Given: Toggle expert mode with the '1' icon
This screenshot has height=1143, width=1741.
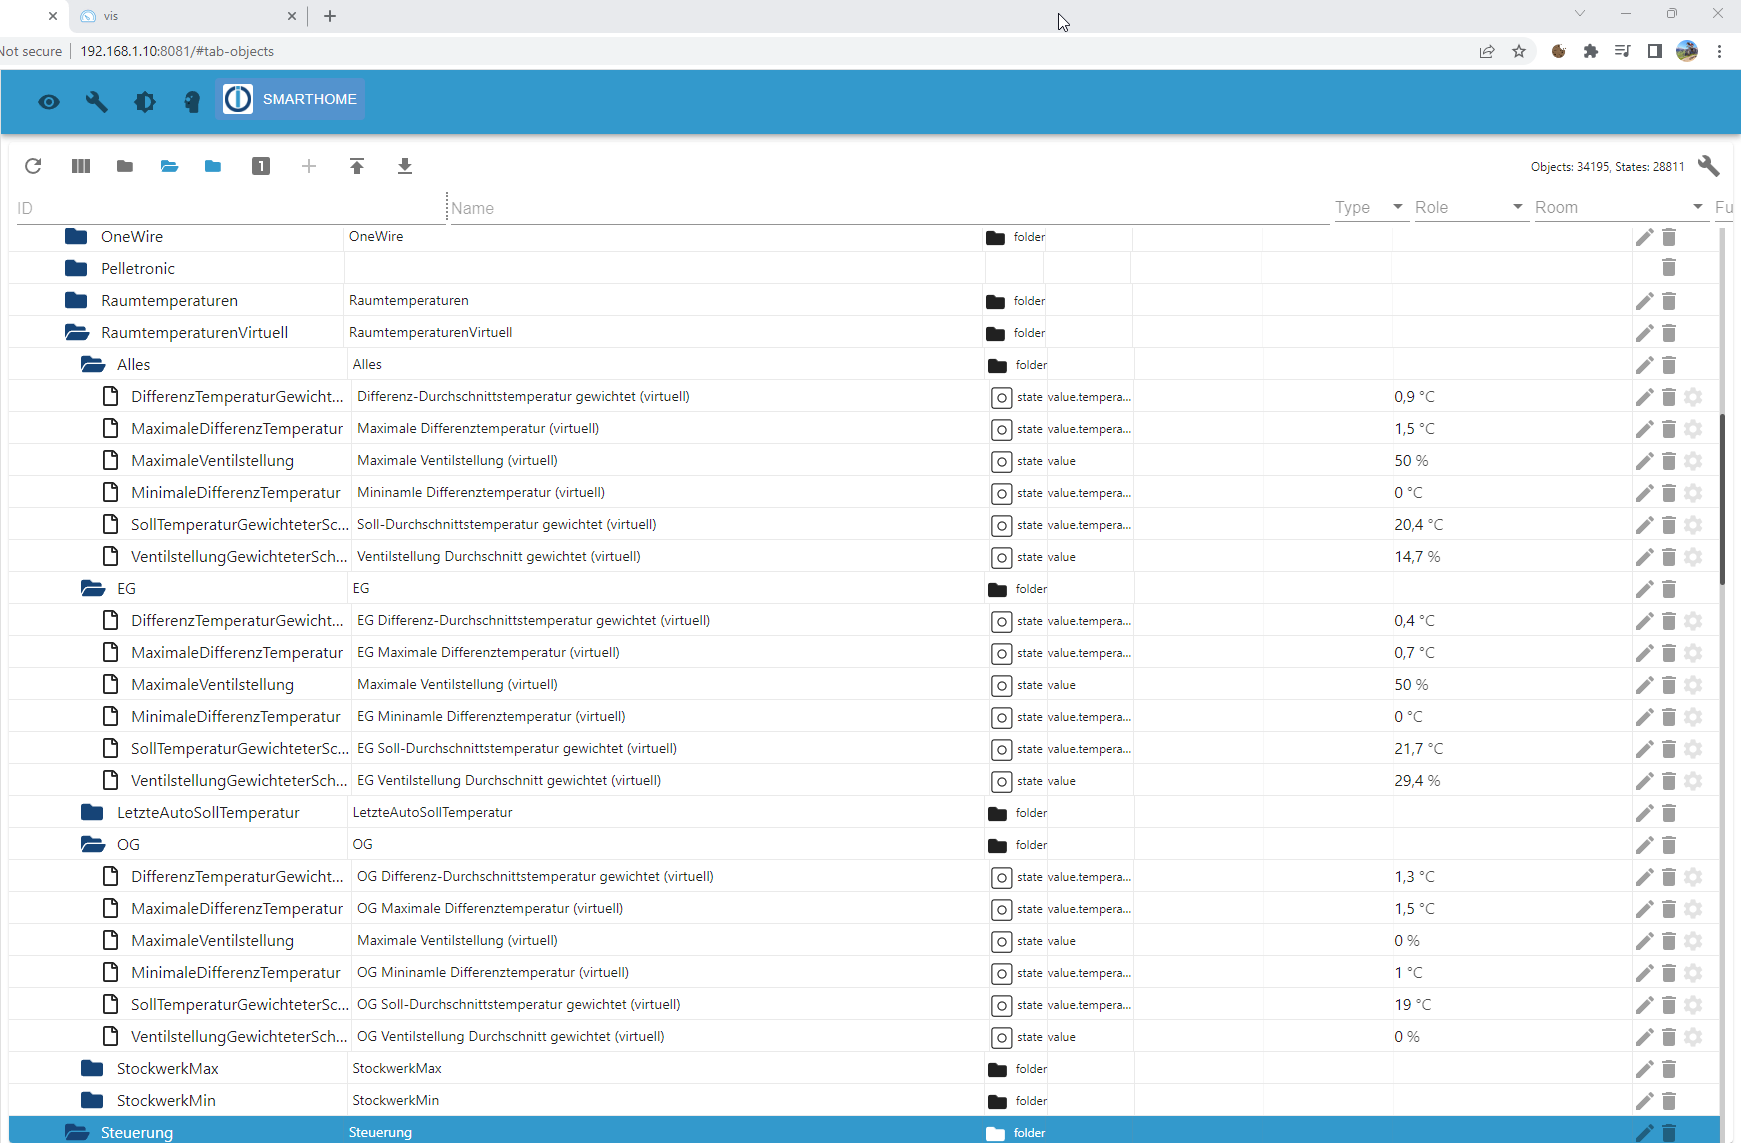Looking at the screenshot, I should [x=260, y=166].
